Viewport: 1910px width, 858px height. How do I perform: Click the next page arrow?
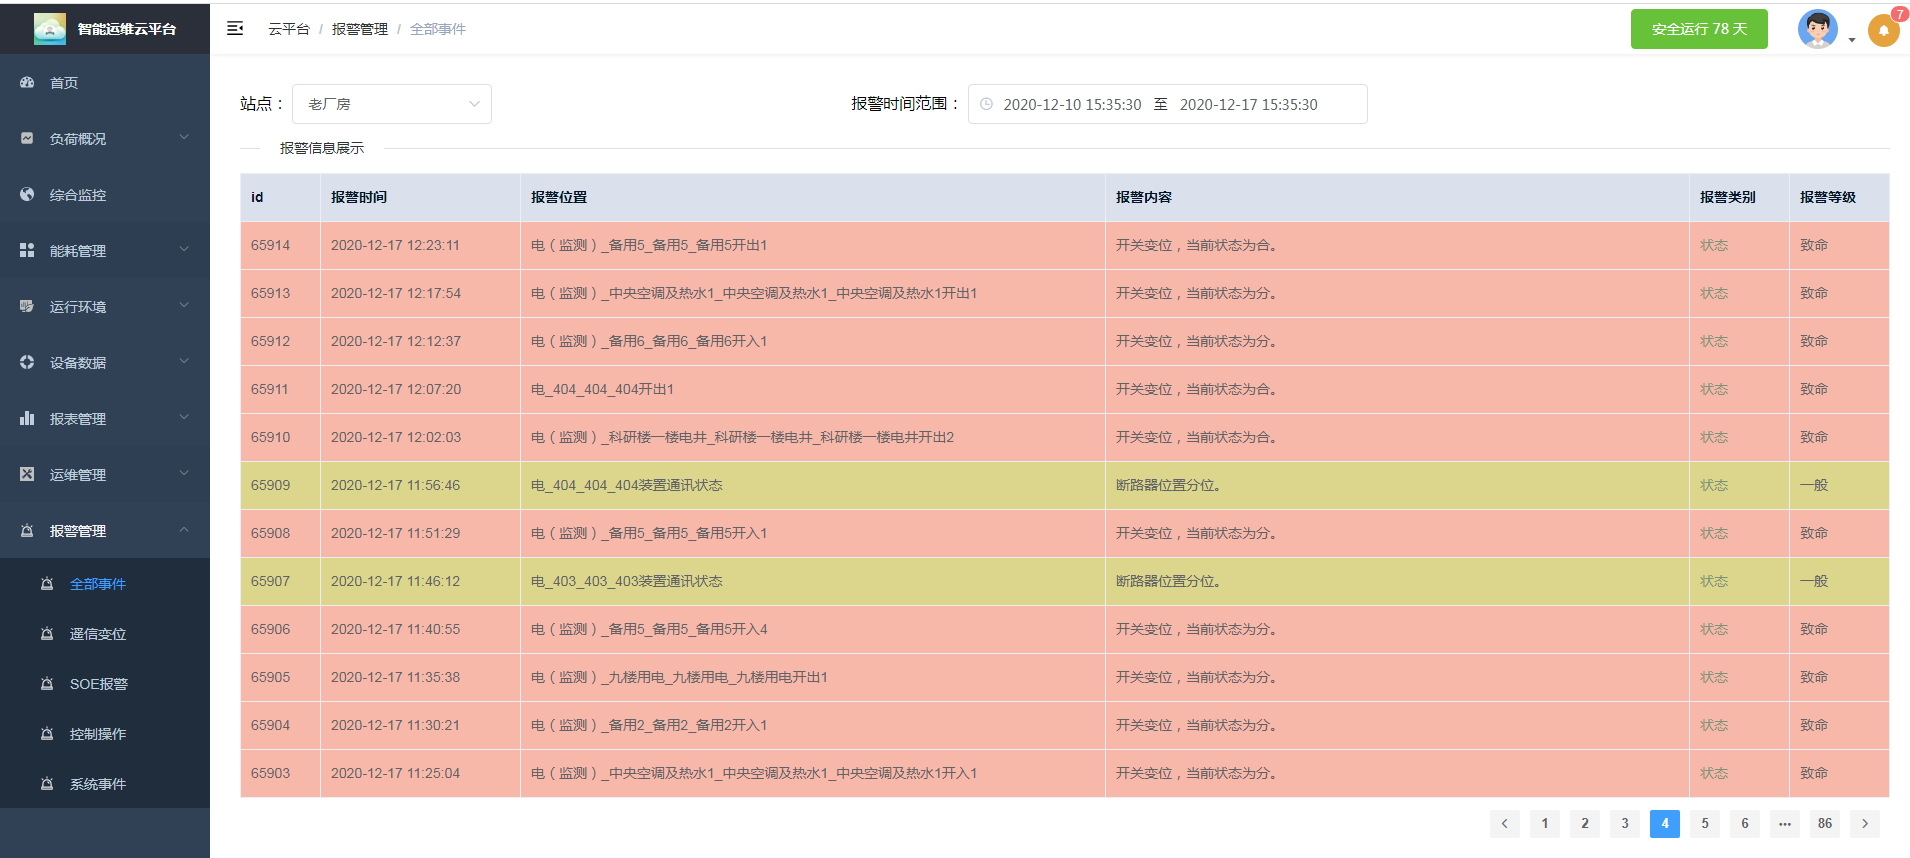pos(1864,823)
